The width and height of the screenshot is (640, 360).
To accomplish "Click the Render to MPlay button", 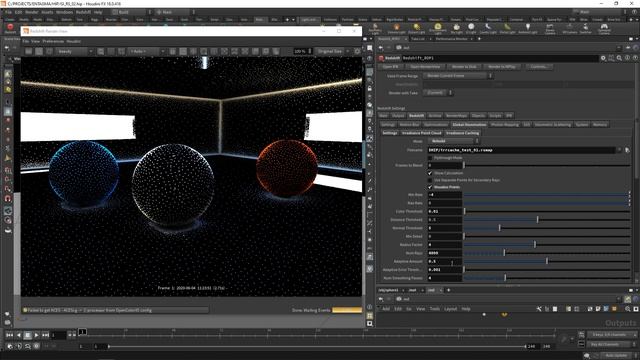I will click(502, 67).
